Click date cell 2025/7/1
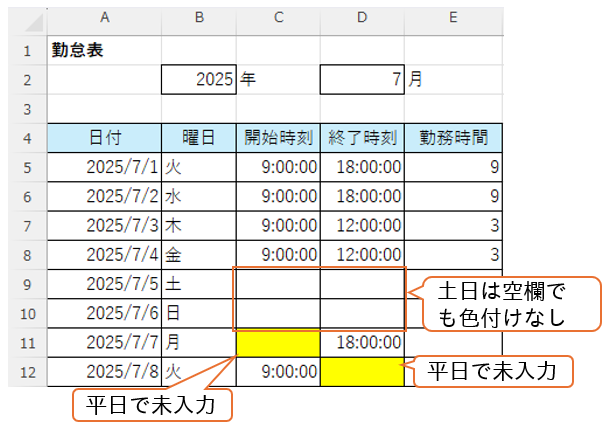This screenshot has height=423, width=606. point(104,167)
